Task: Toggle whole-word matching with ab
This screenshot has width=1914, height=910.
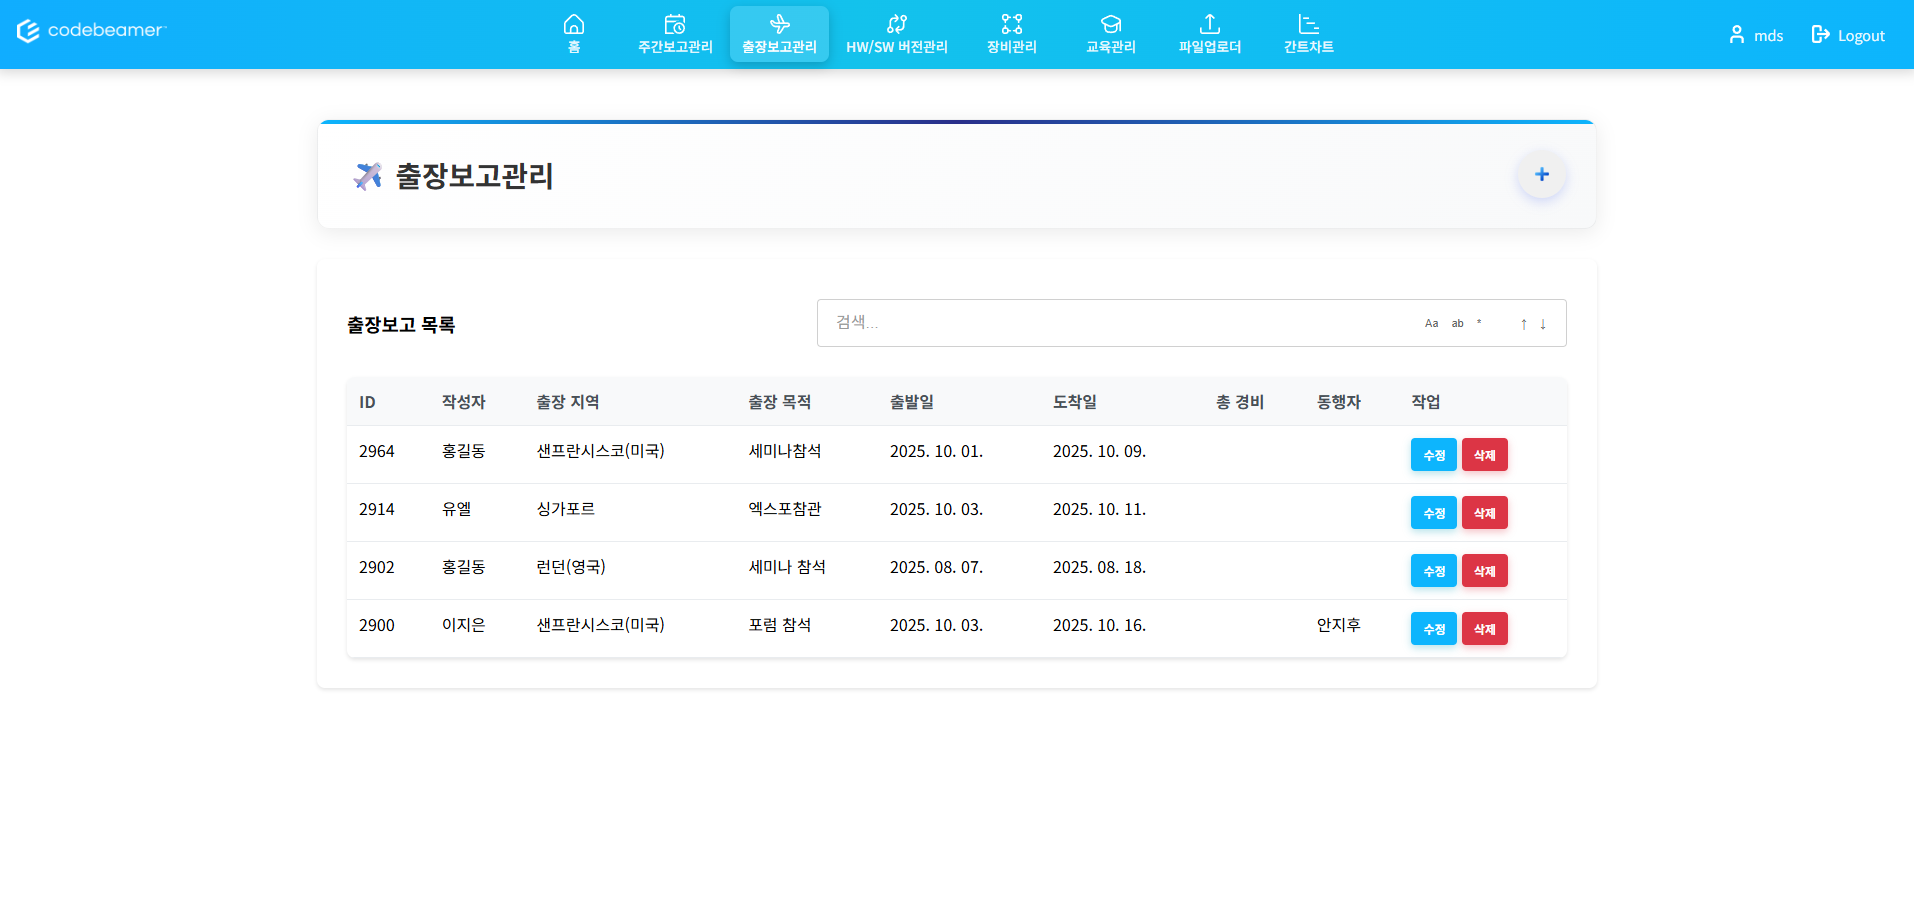Action: click(1456, 322)
